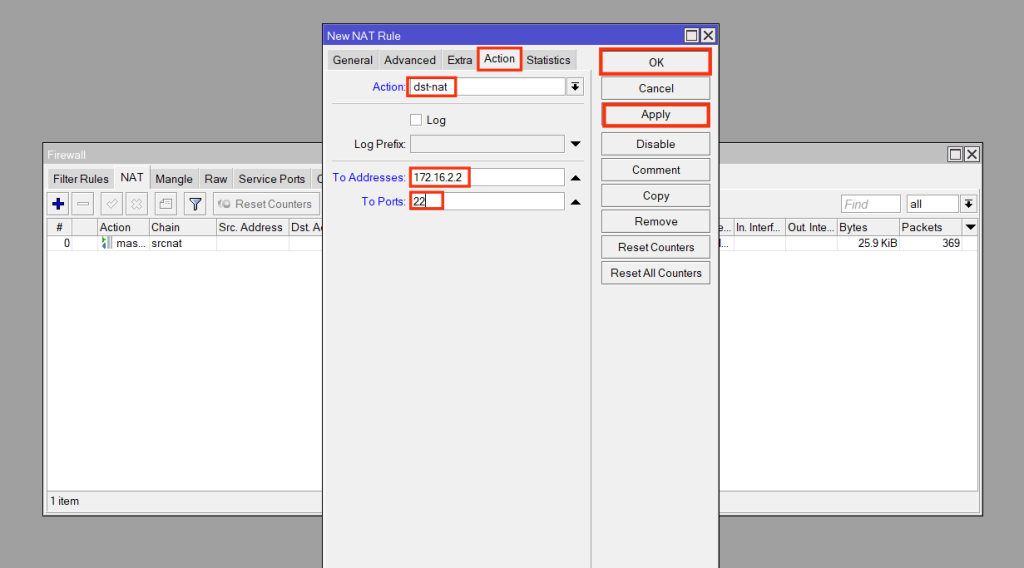Switch to the Advanced tab
1024x568 pixels.
[410, 60]
